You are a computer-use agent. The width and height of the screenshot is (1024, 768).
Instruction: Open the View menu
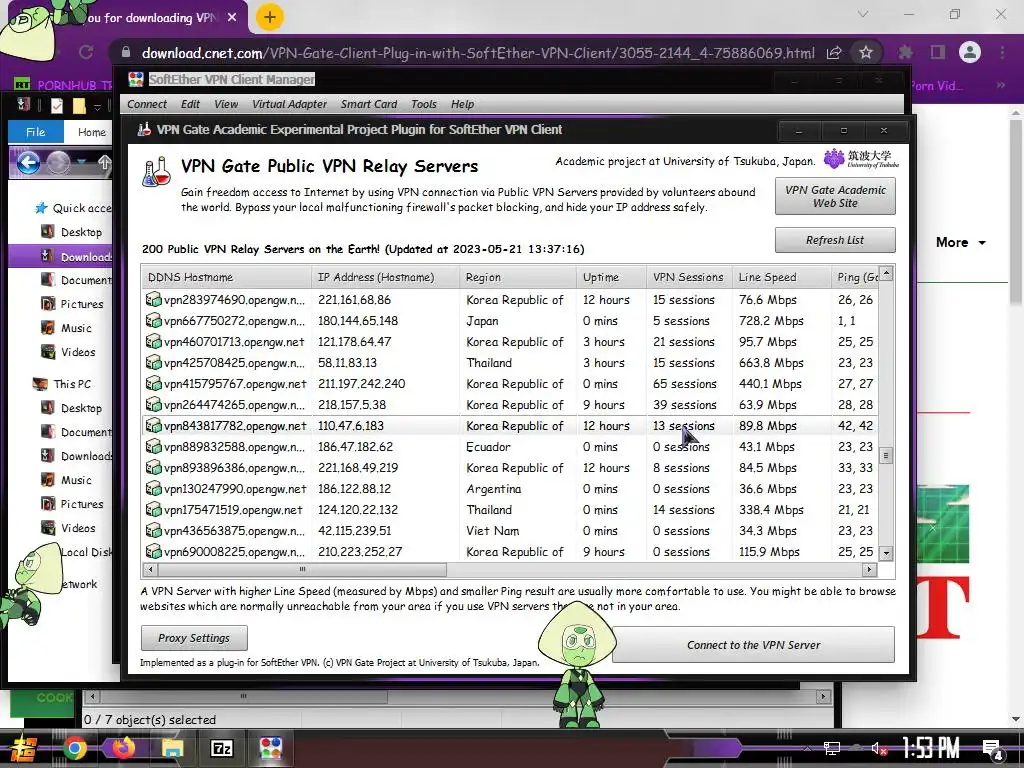(x=226, y=104)
